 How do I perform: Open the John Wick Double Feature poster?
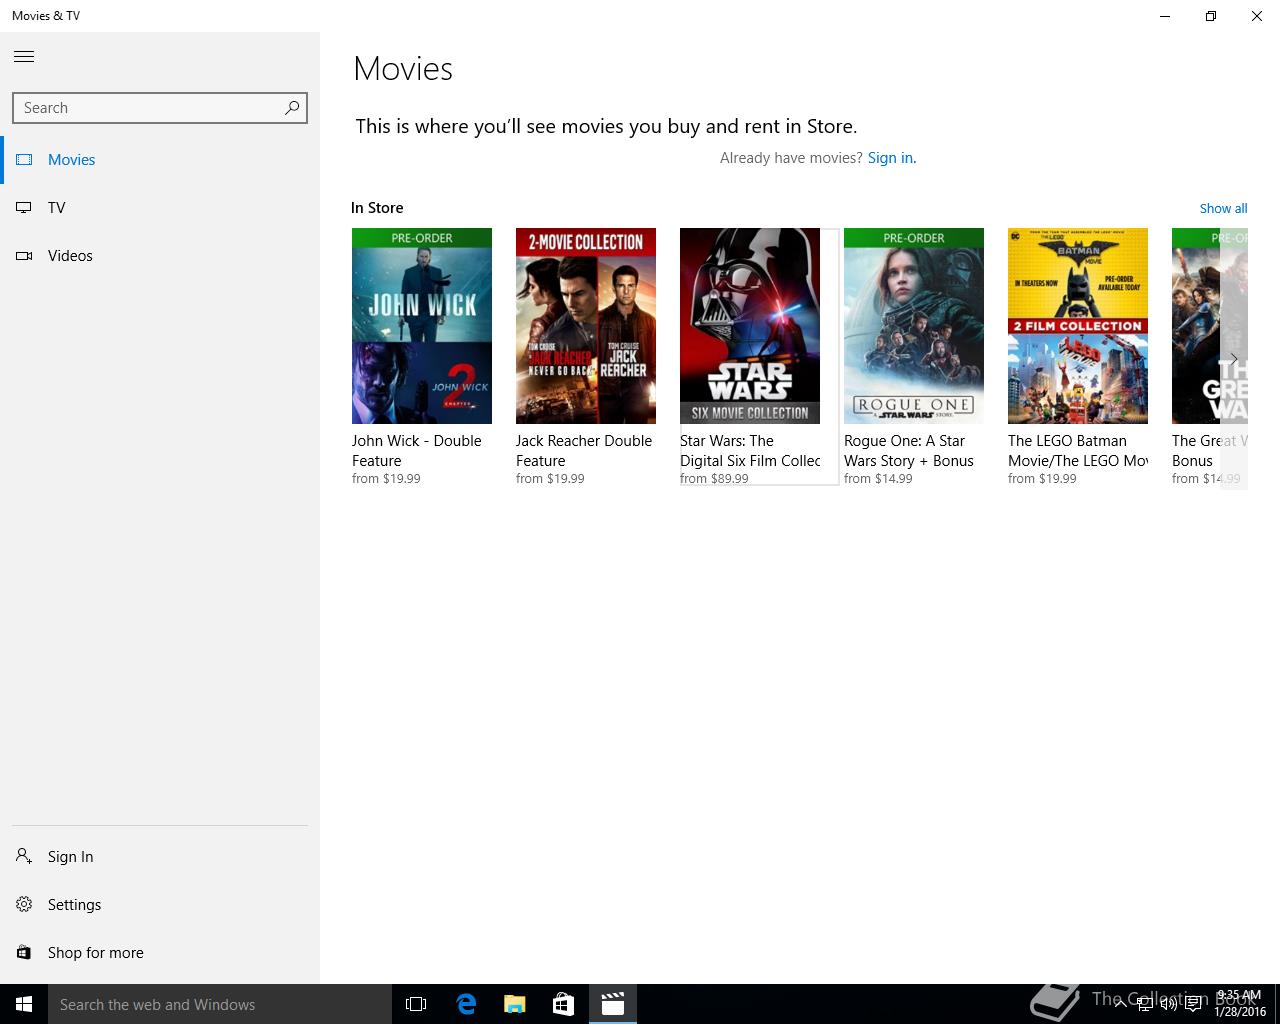pyautogui.click(x=422, y=326)
